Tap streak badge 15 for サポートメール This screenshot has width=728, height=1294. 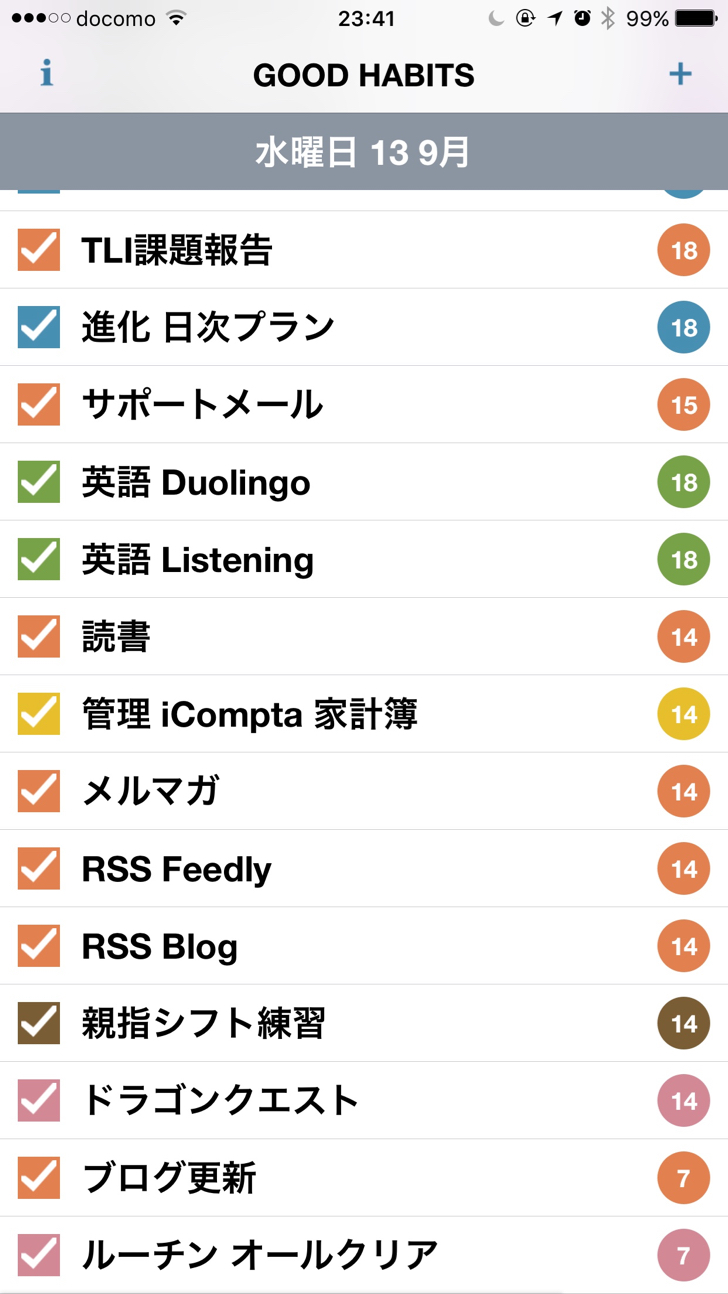[x=684, y=405]
